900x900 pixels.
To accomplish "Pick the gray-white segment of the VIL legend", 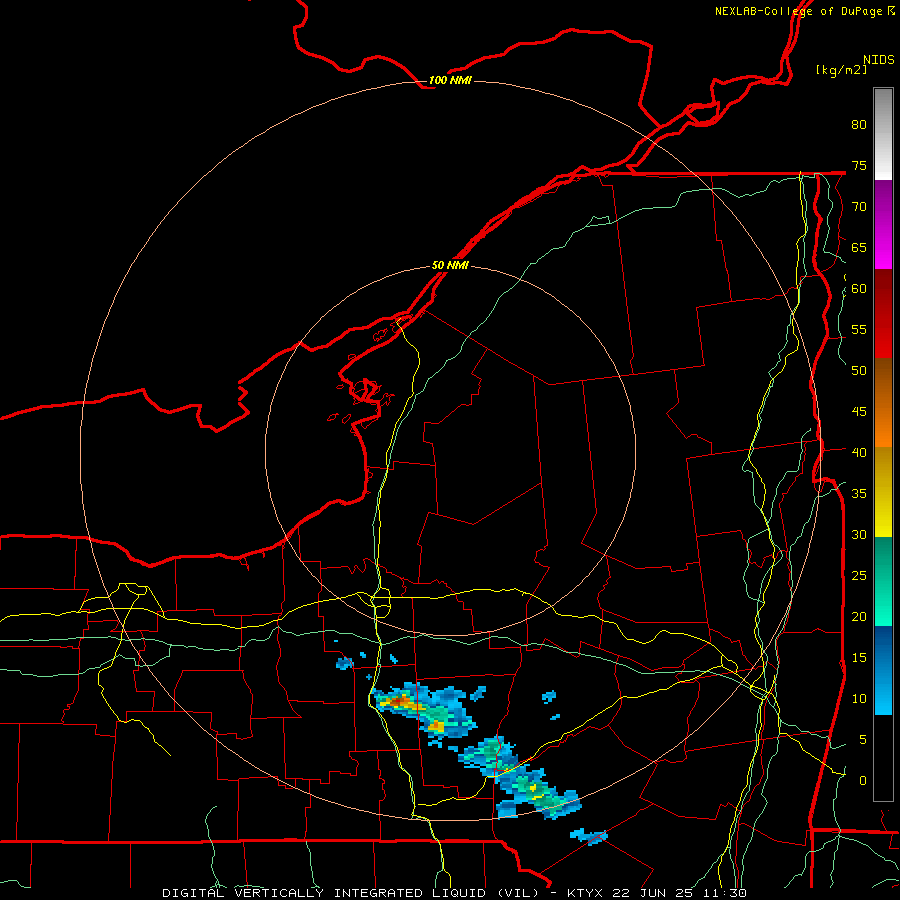I will click(x=883, y=134).
